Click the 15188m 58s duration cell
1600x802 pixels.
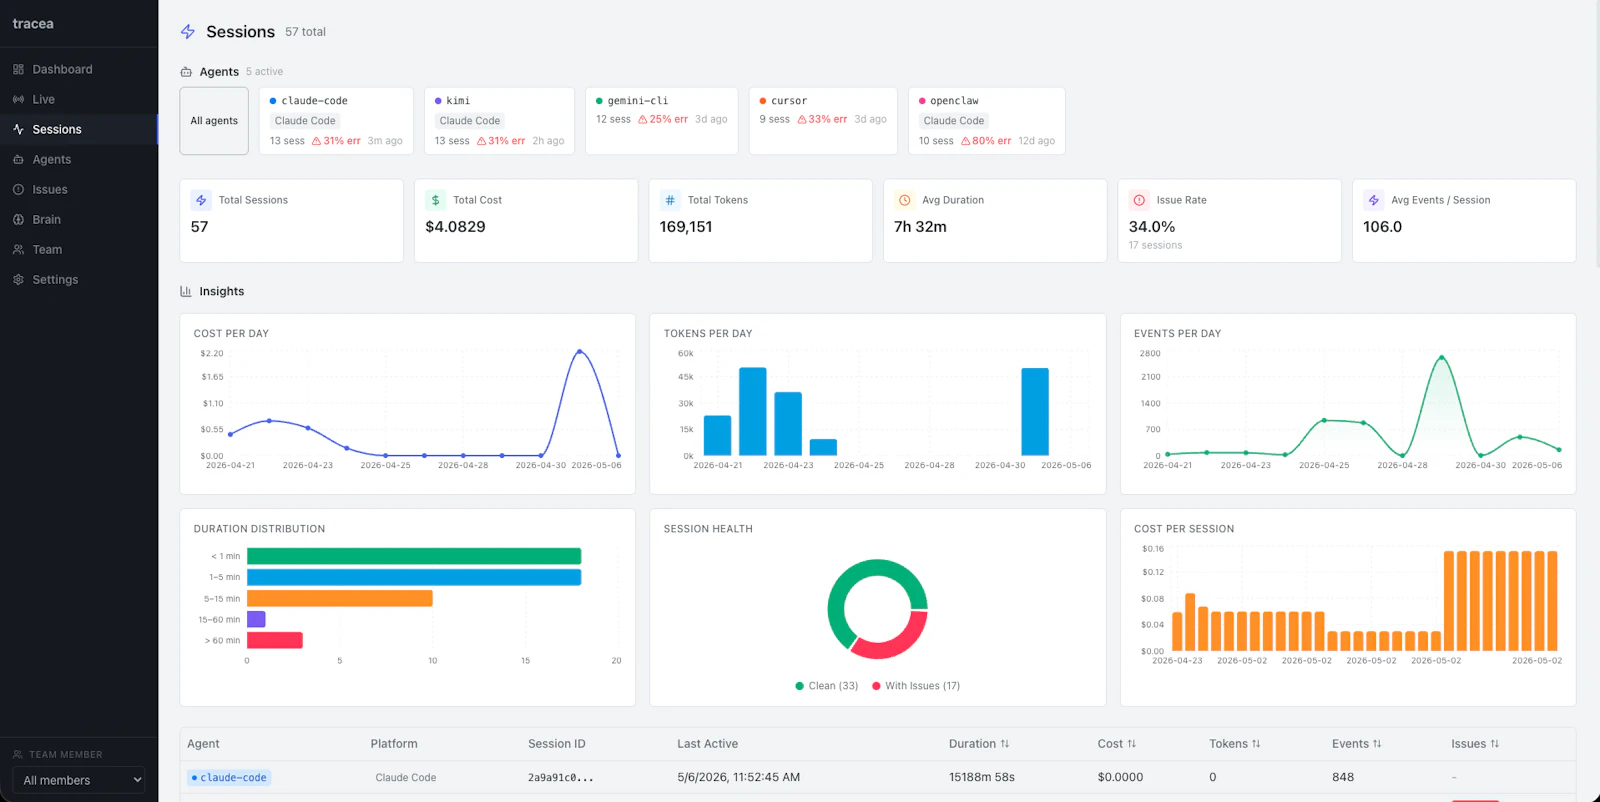click(x=982, y=777)
